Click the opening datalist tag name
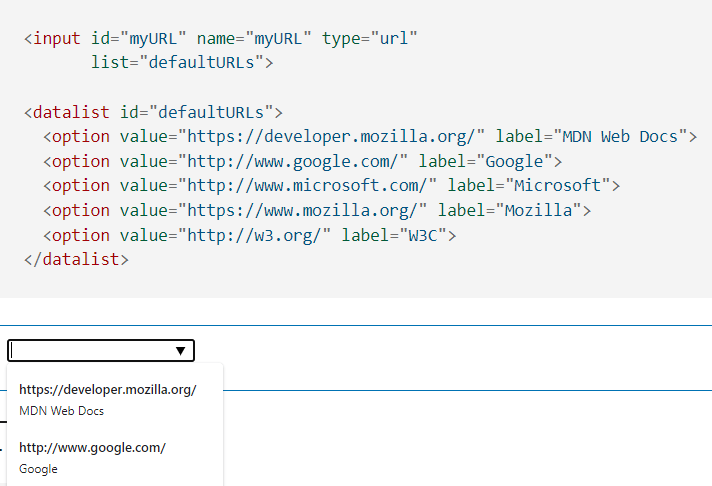Image resolution: width=712 pixels, height=486 pixels. coord(71,112)
